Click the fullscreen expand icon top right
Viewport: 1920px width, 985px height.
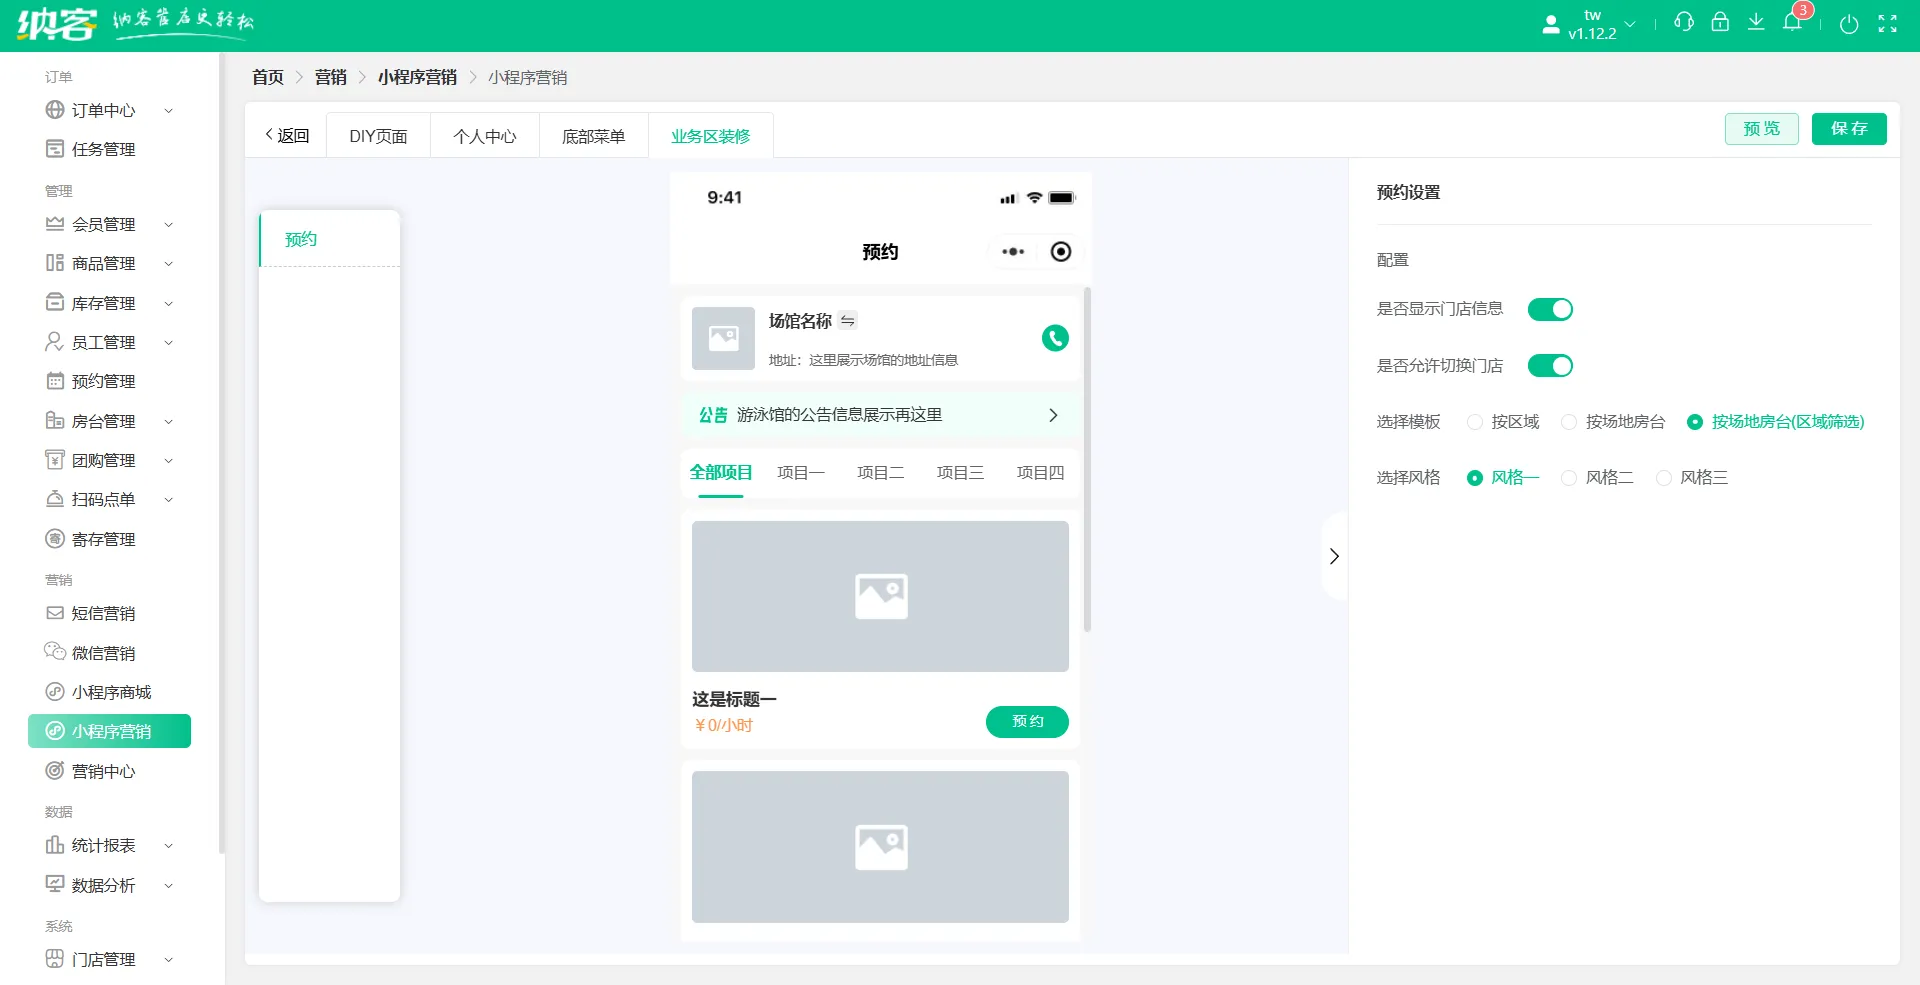pos(1888,22)
